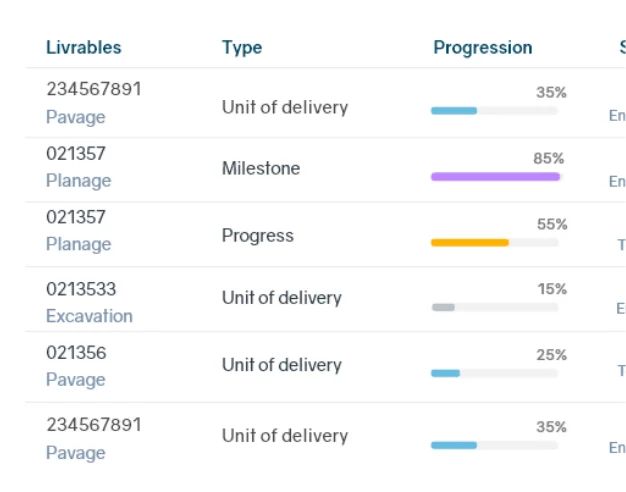Click the blue 25% progress bar
The height and width of the screenshot is (492, 626).
coord(446,373)
